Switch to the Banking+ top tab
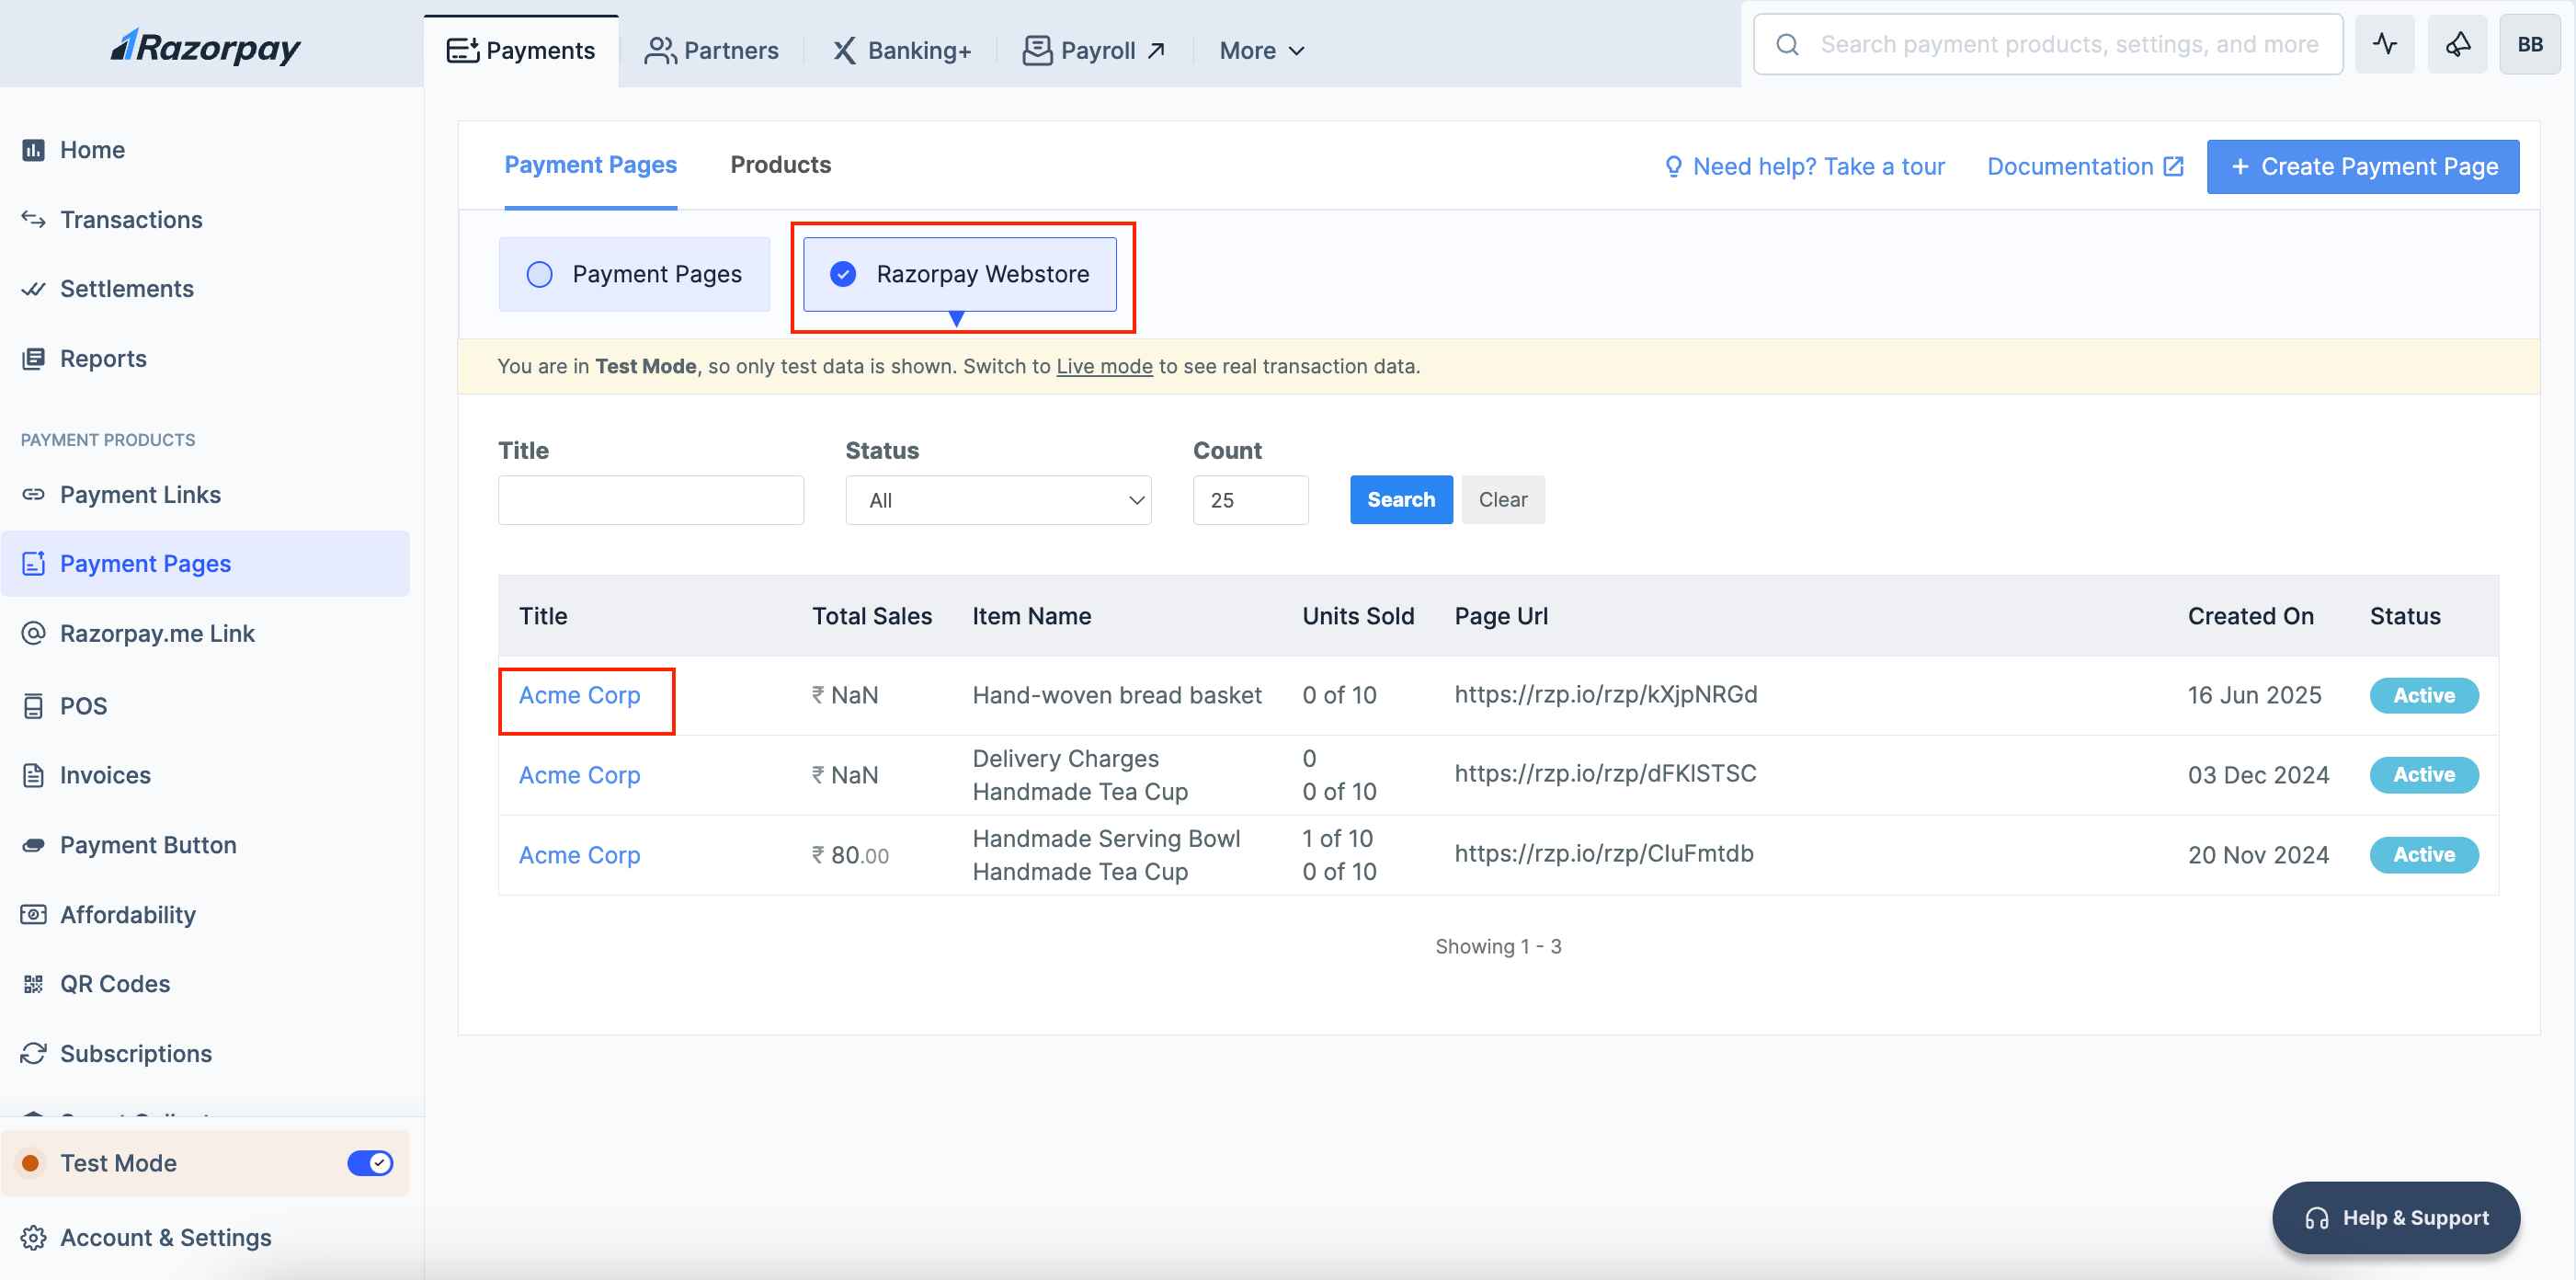The height and width of the screenshot is (1280, 2576). pyautogui.click(x=901, y=50)
